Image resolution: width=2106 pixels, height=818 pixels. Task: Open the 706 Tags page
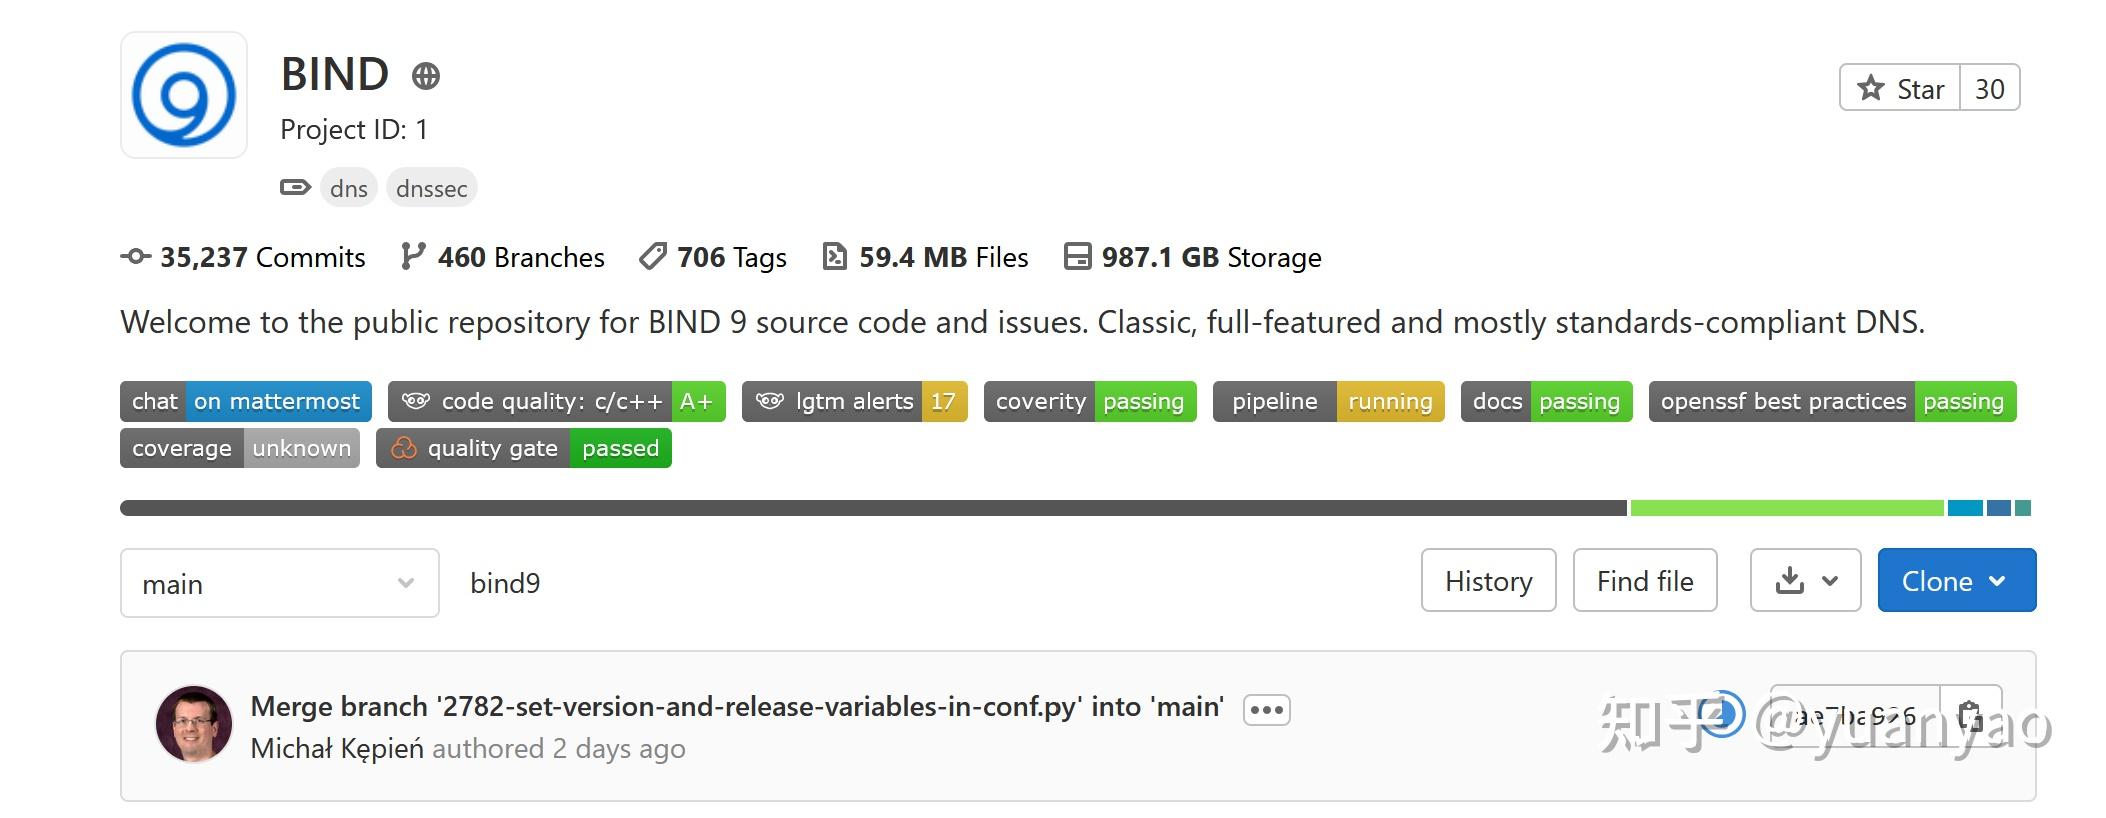[713, 257]
